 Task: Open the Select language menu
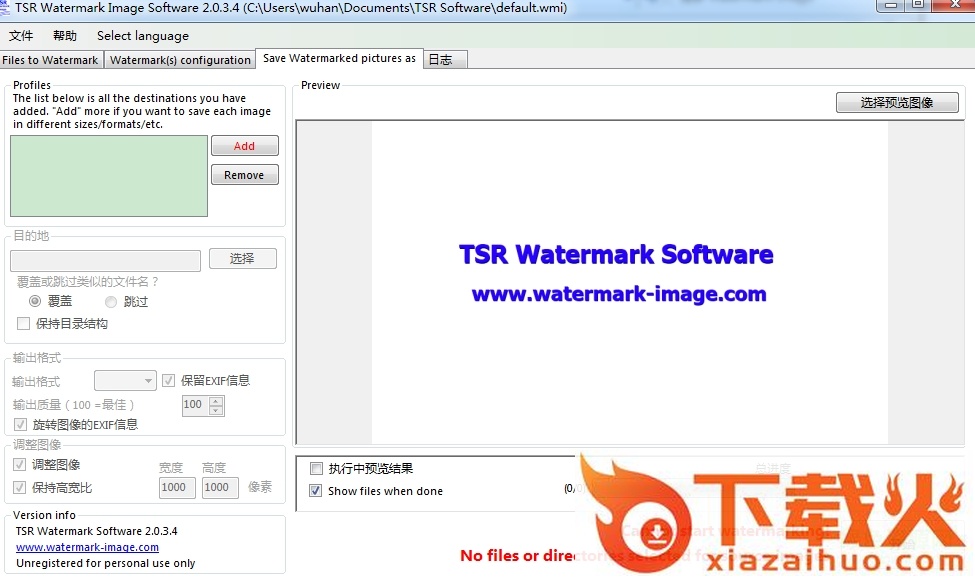tap(142, 36)
